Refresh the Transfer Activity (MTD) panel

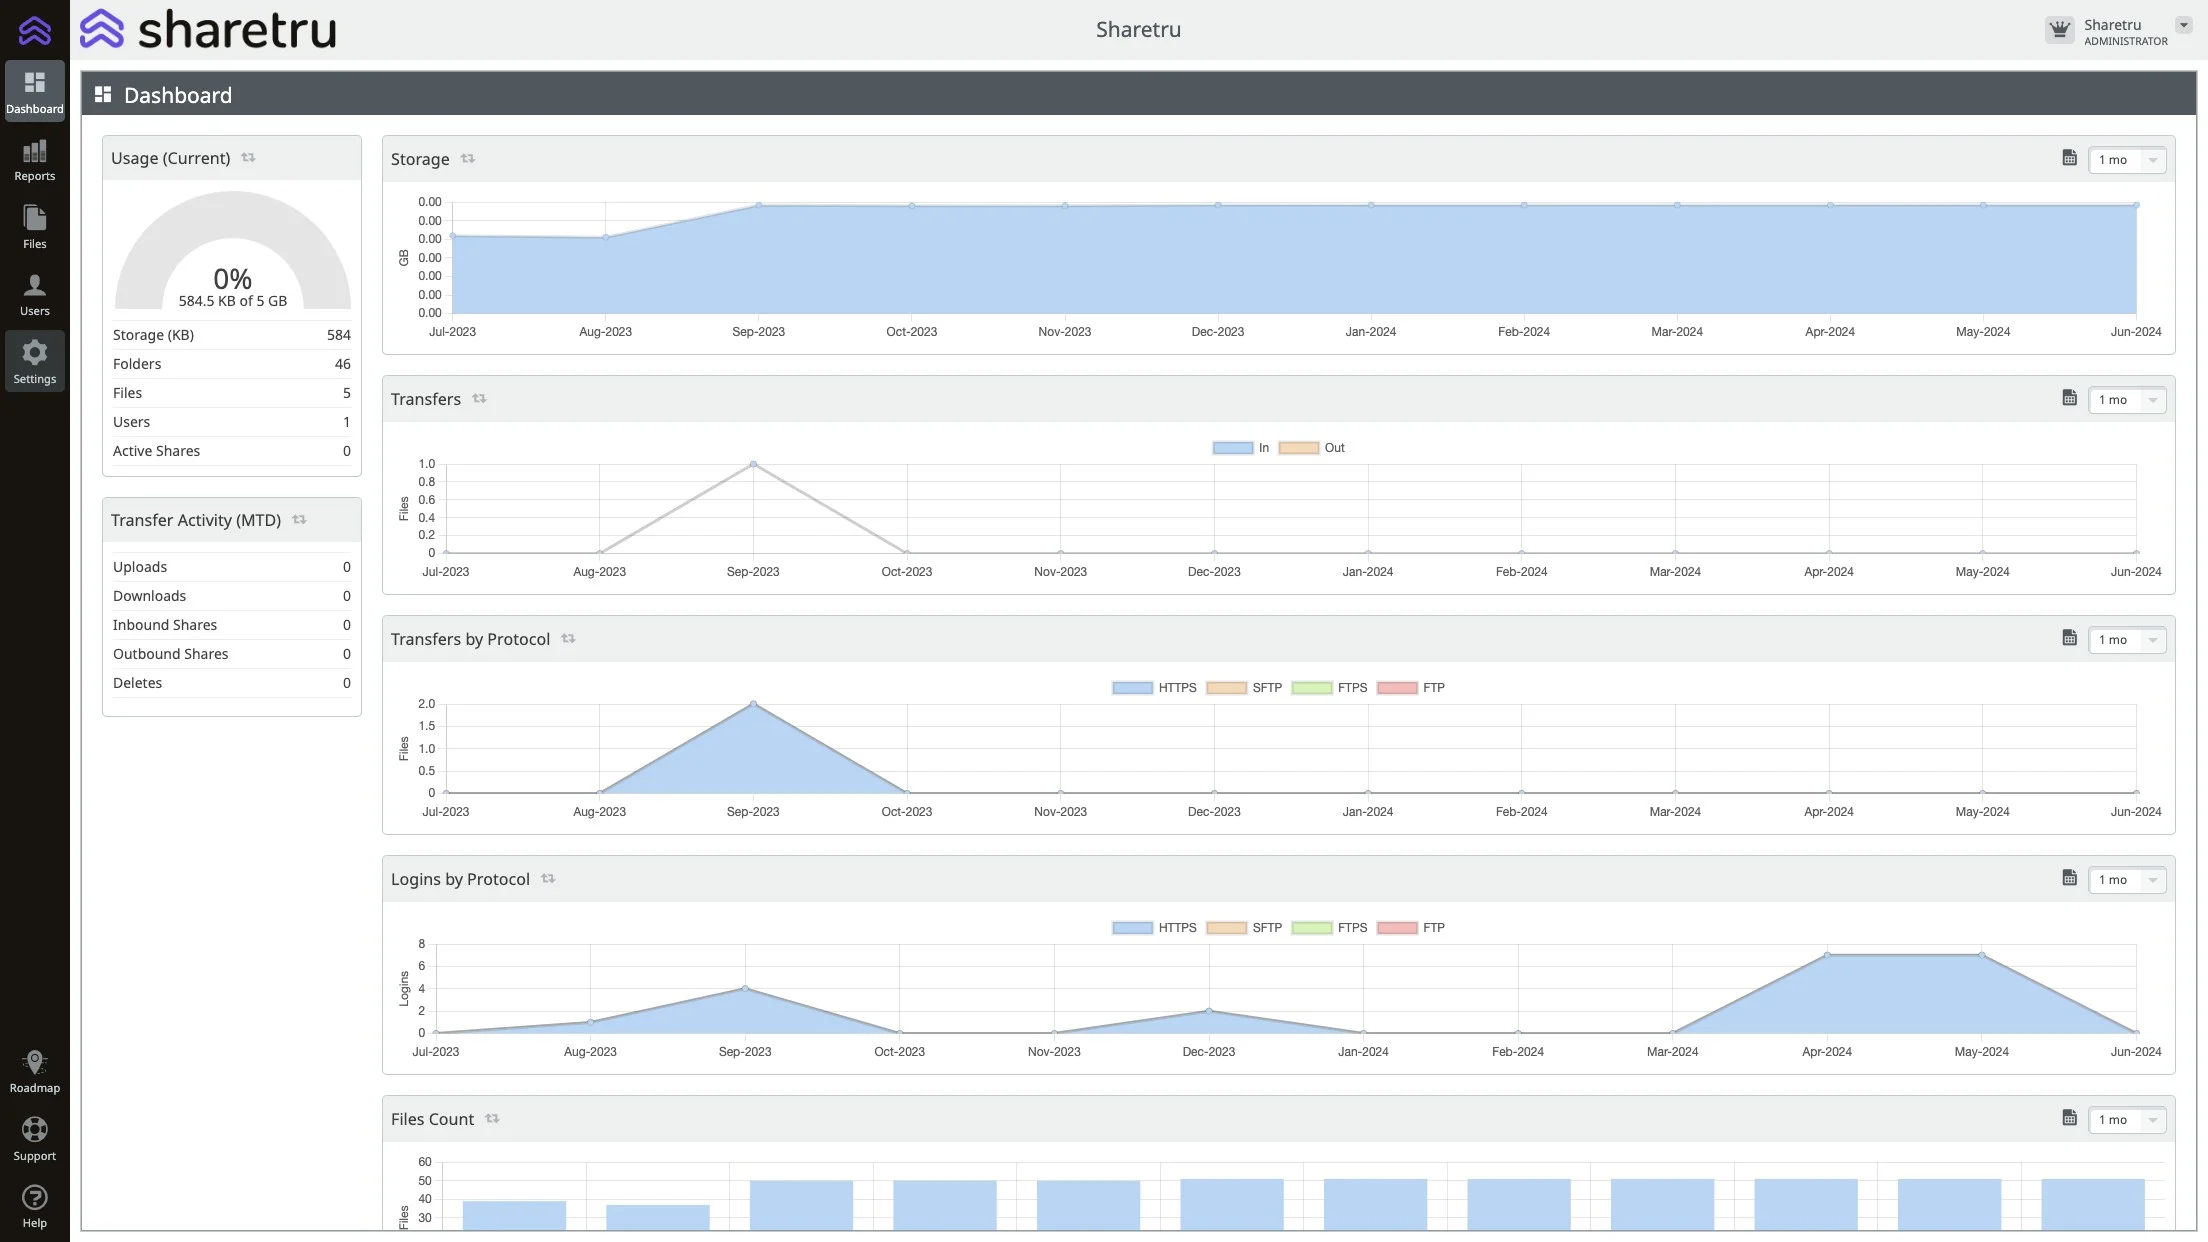pos(299,520)
